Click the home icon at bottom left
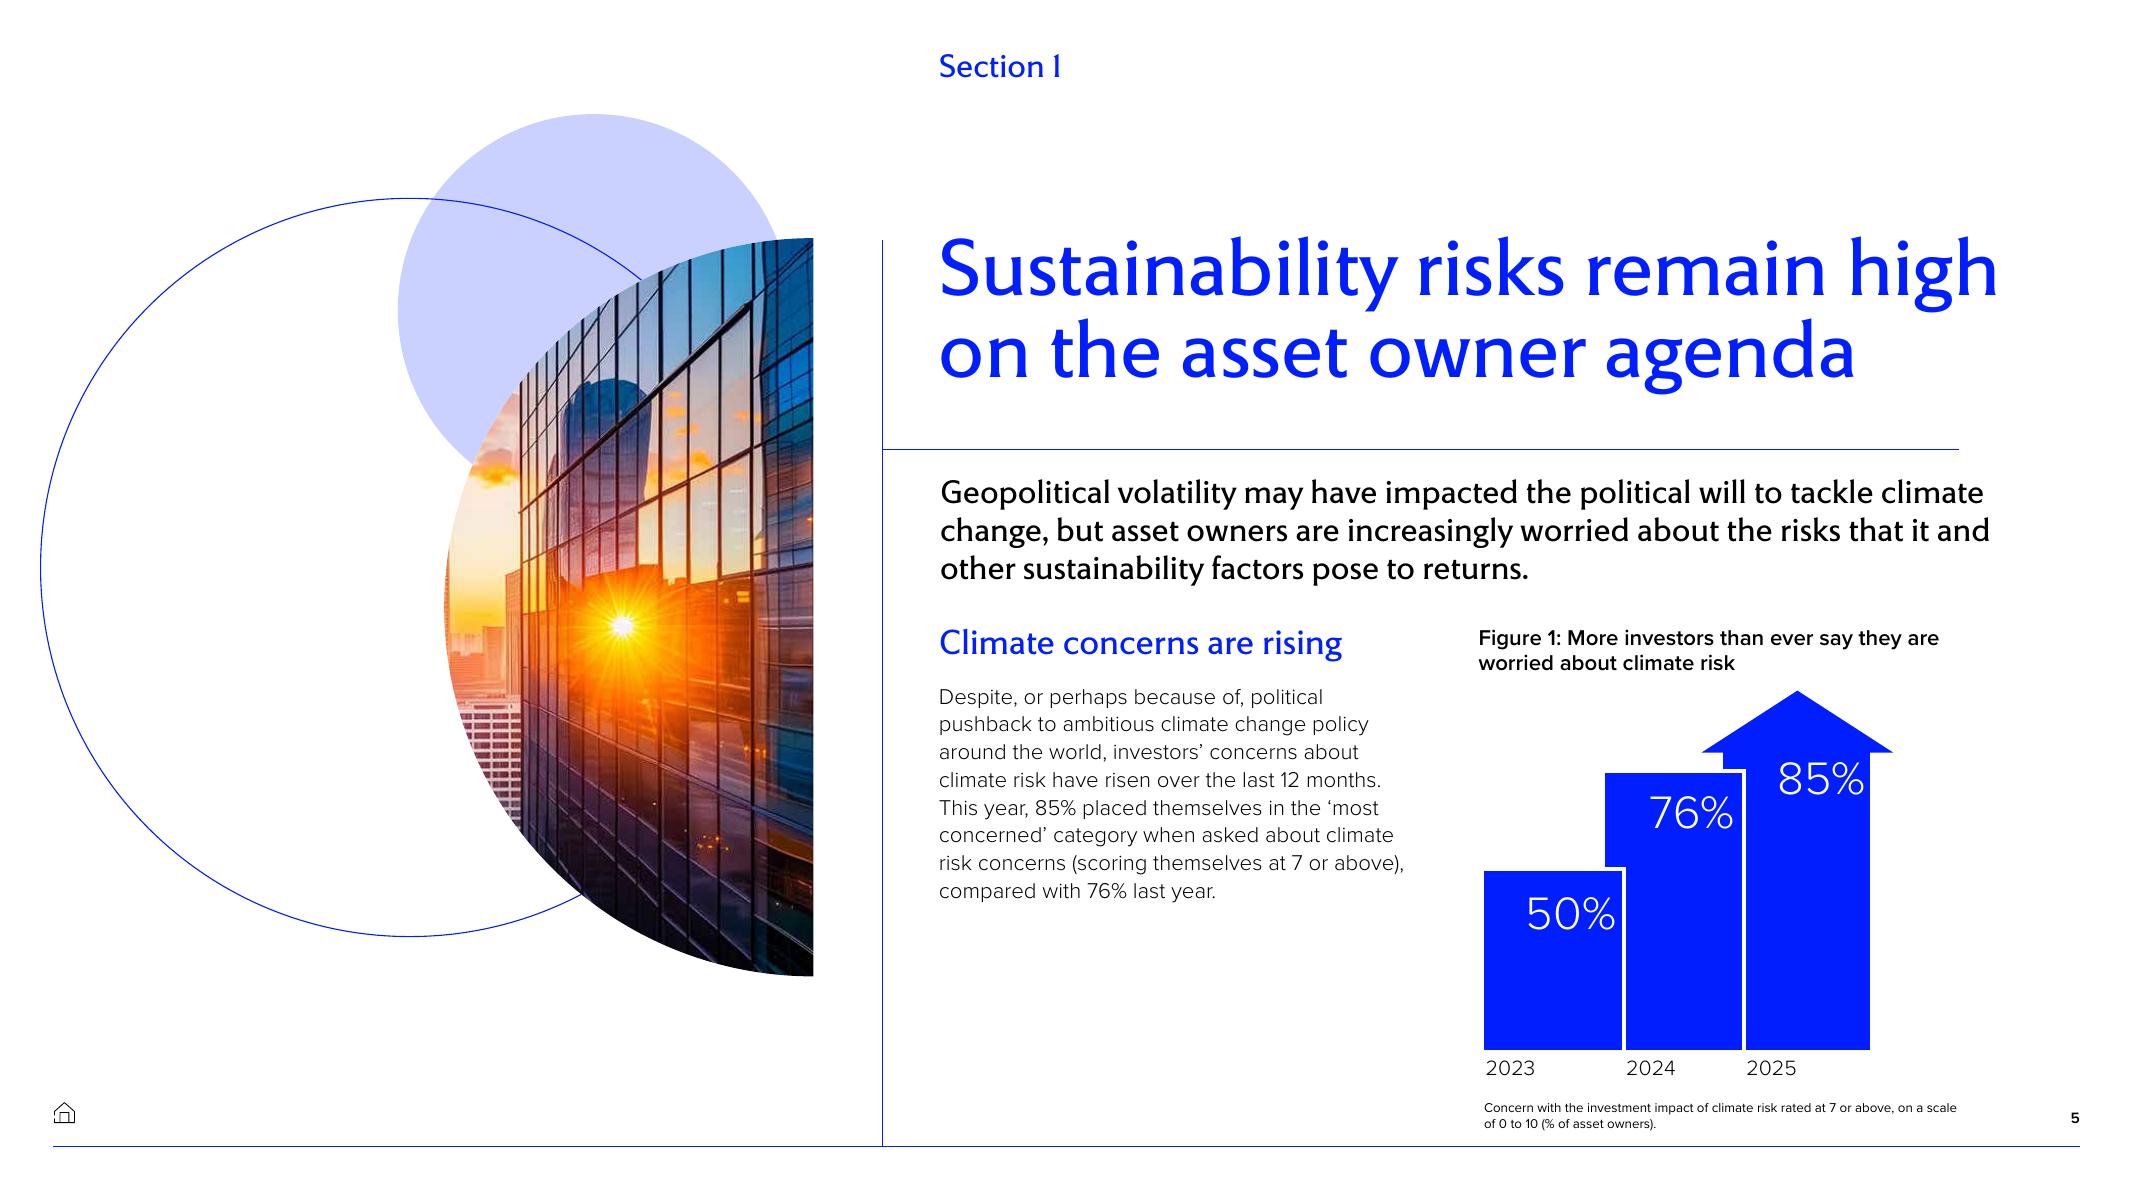The height and width of the screenshot is (1200, 2134). (x=64, y=1113)
